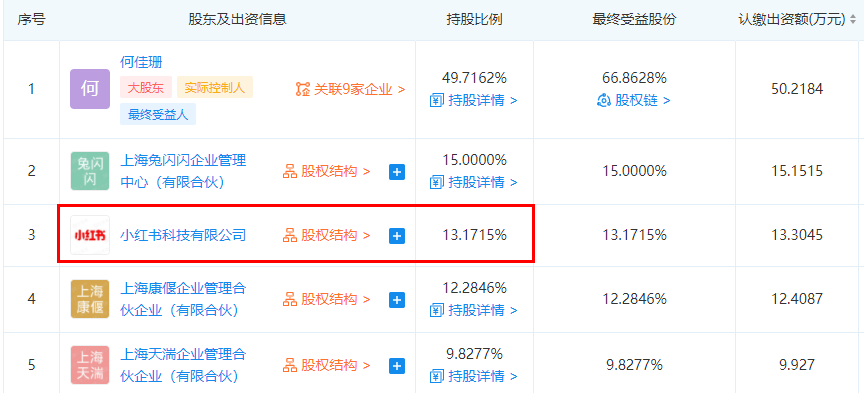The image size is (864, 393).
Task: Click the 13.1715% 持股比例 cell for 小红书
Action: coord(474,235)
